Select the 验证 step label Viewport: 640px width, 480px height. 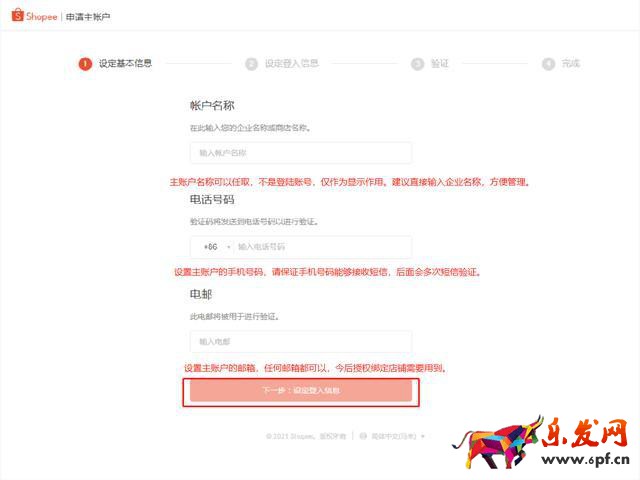(x=440, y=63)
